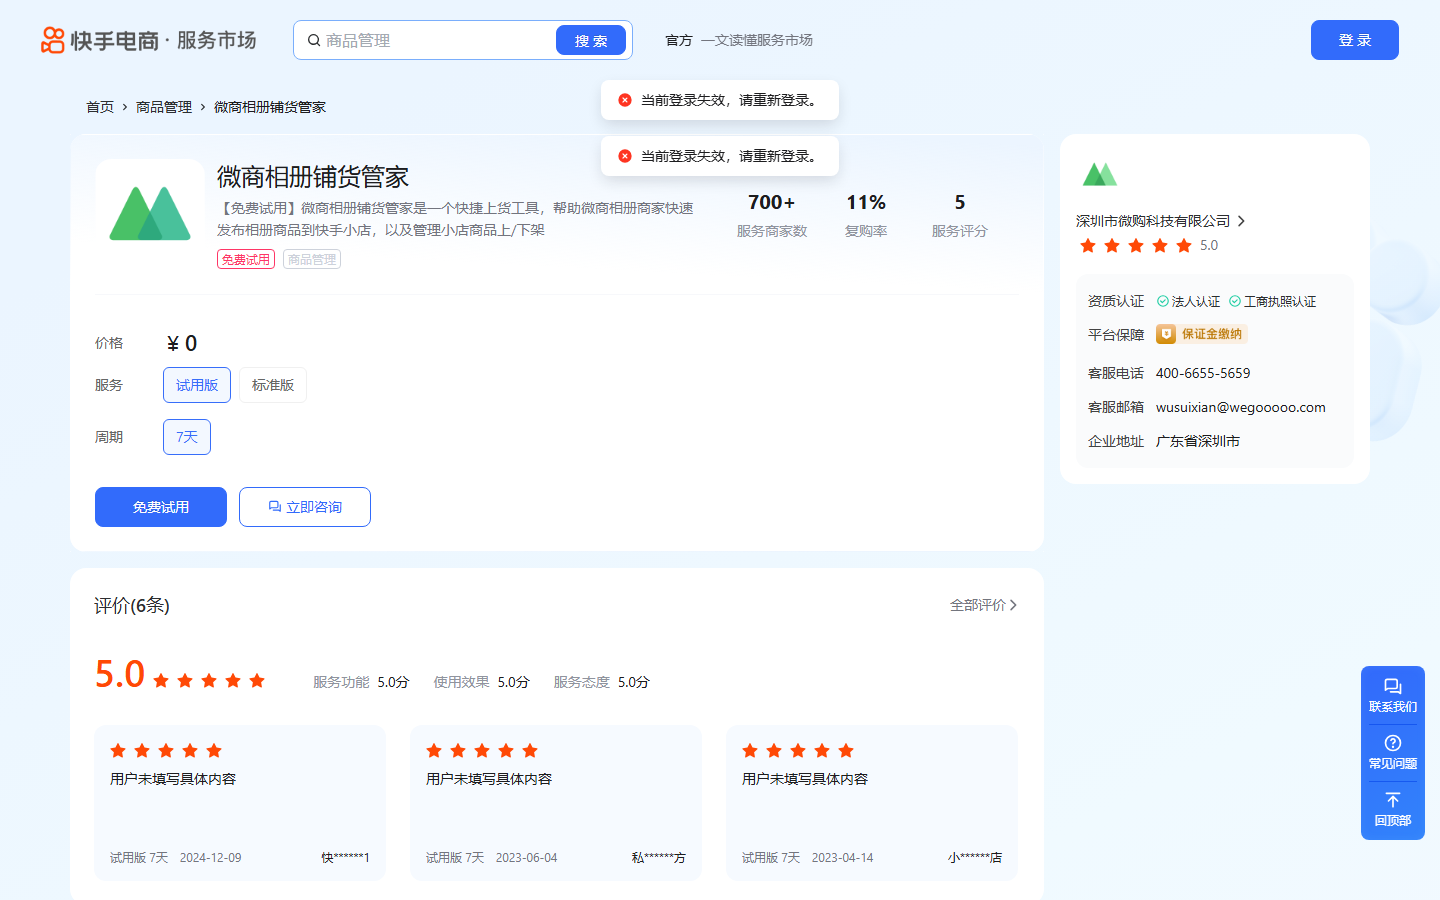1440x900 pixels.
Task: Click the 工商执照认证 check icon
Action: [x=1235, y=301]
